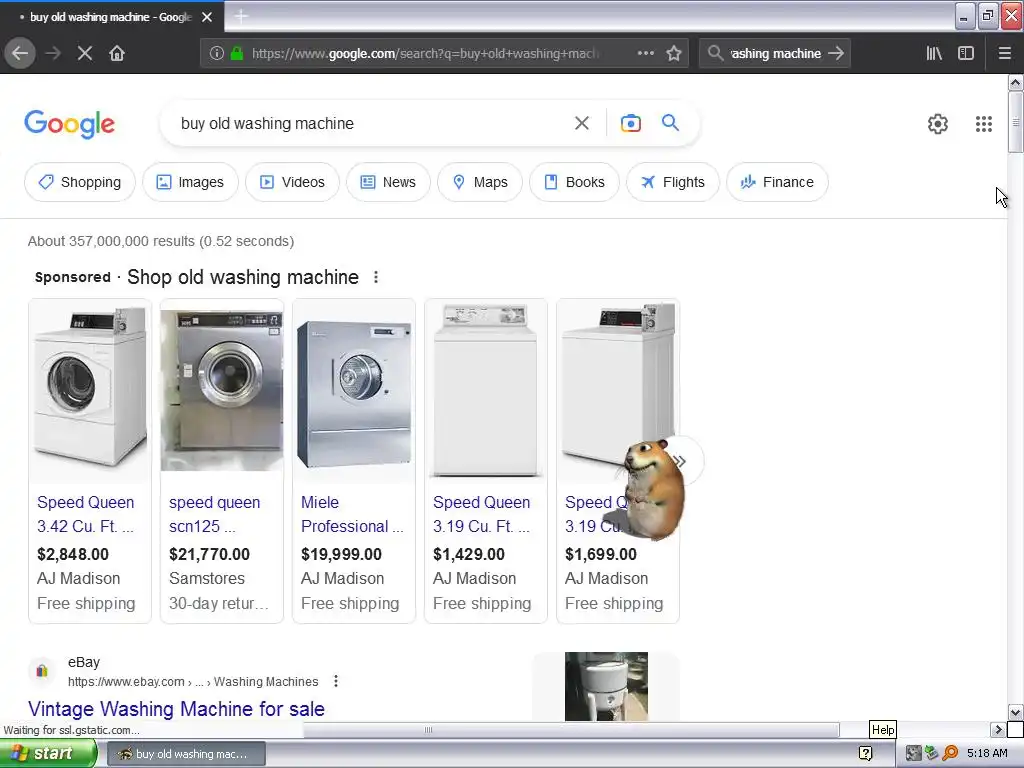Open a new browser tab with plus

tap(241, 16)
